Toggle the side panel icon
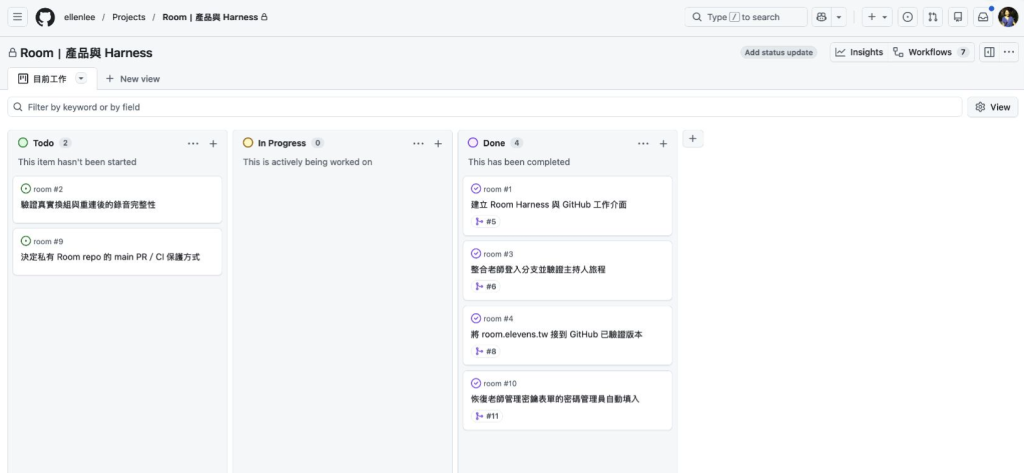 pos(989,52)
